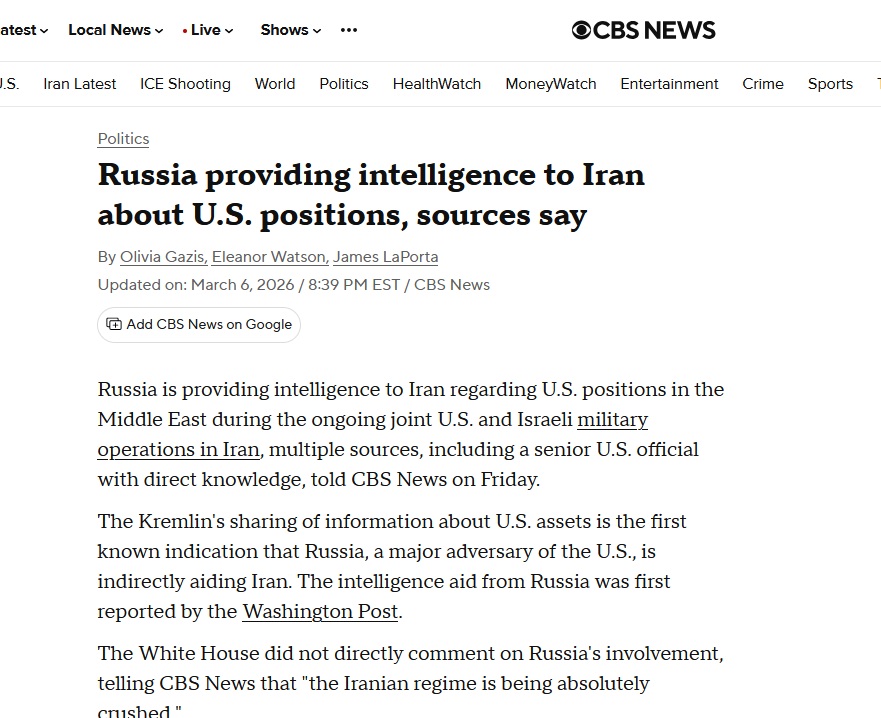Click the Eleanor Watson author link

click(268, 256)
